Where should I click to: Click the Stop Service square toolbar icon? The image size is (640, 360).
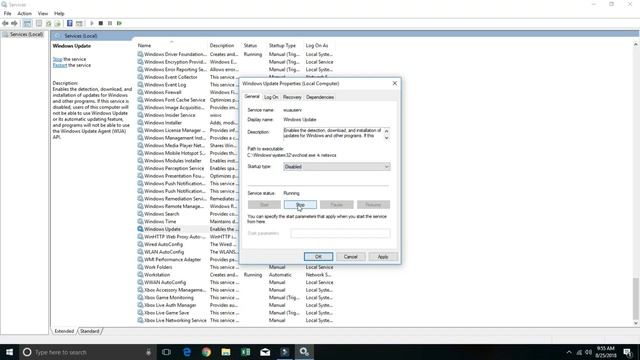point(101,23)
